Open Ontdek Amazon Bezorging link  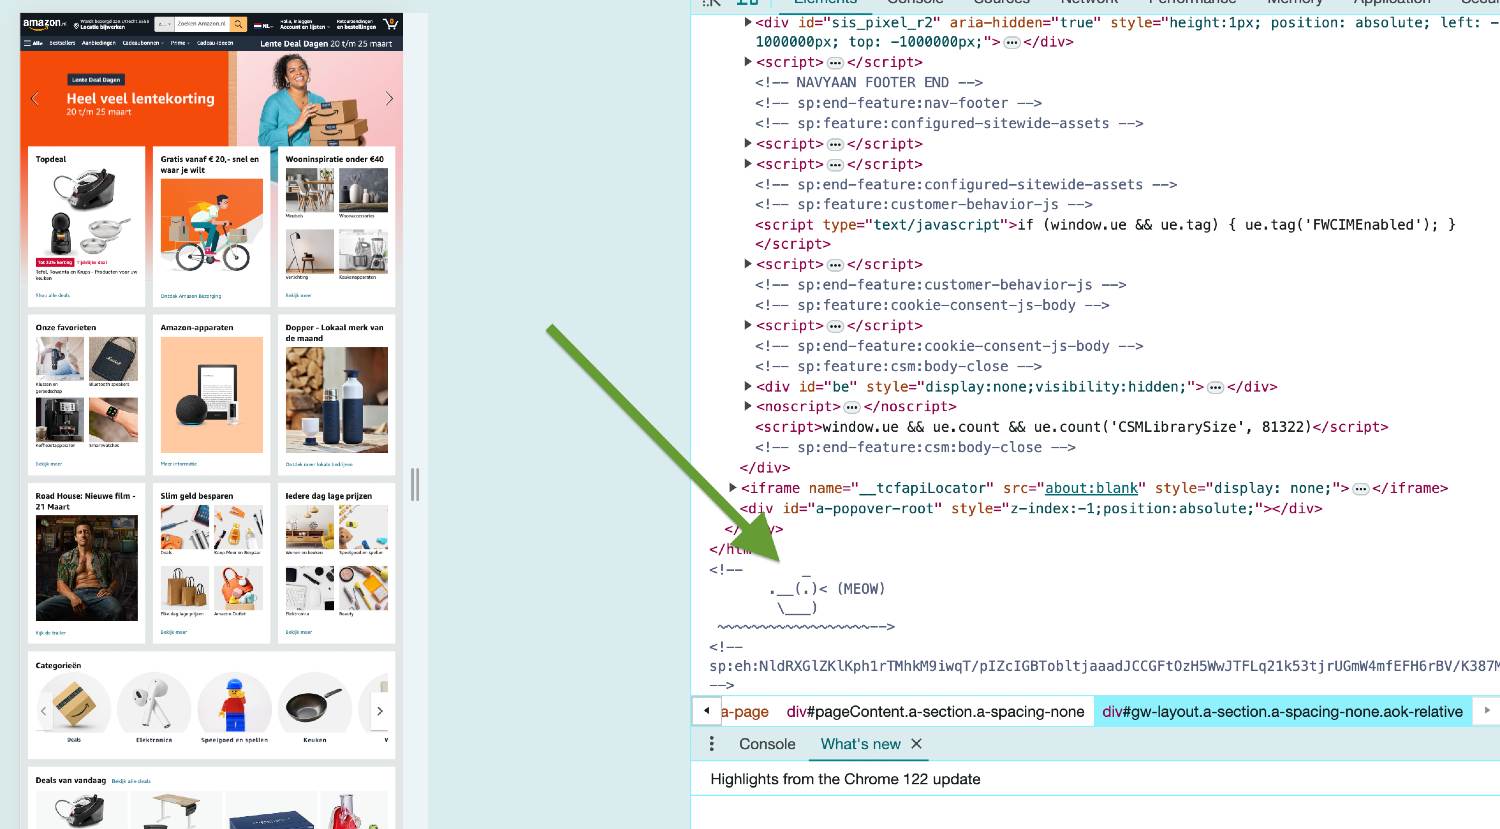pyautogui.click(x=191, y=296)
